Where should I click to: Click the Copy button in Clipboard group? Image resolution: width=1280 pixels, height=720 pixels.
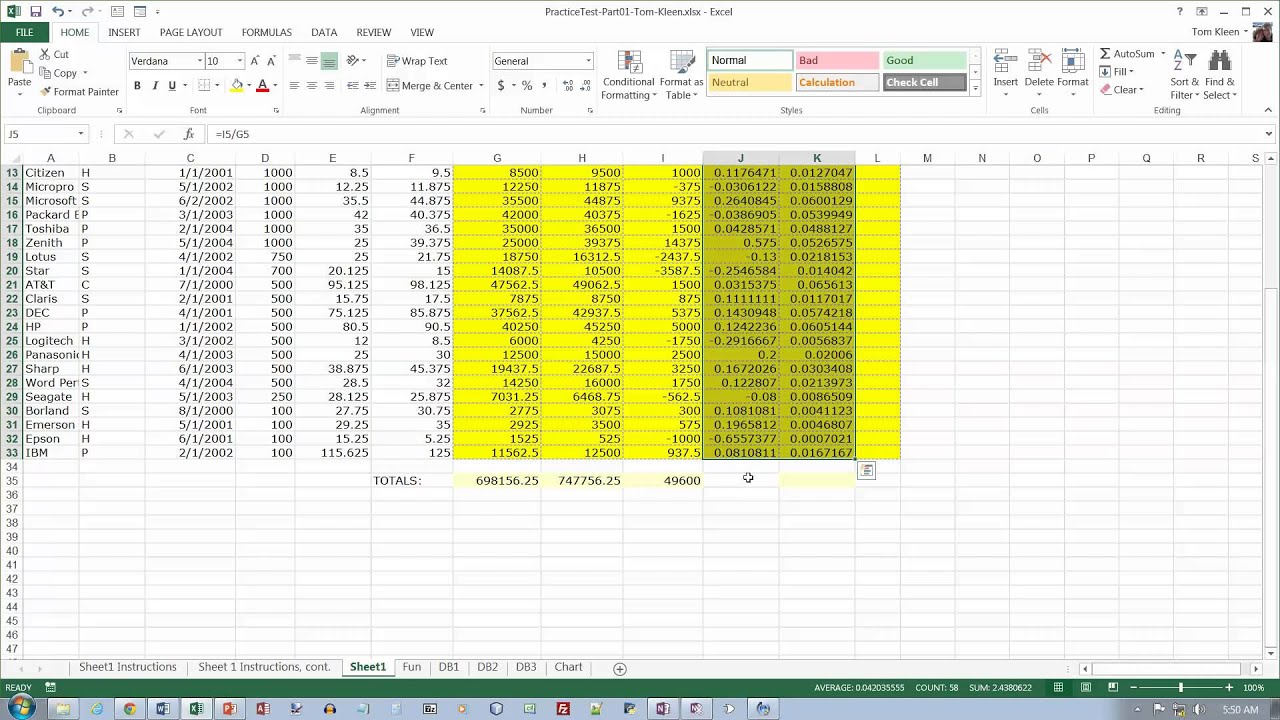[x=58, y=73]
